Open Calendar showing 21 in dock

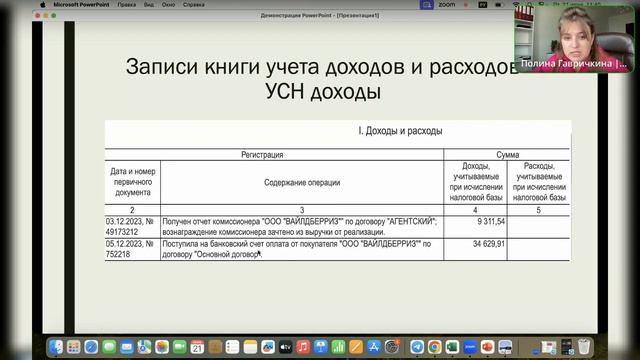(197, 347)
